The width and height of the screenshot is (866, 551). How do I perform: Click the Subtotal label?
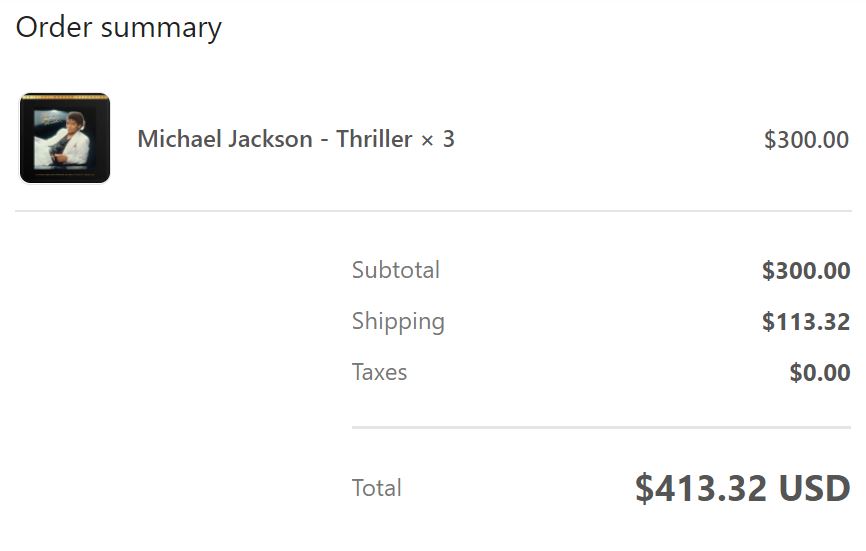[395, 270]
